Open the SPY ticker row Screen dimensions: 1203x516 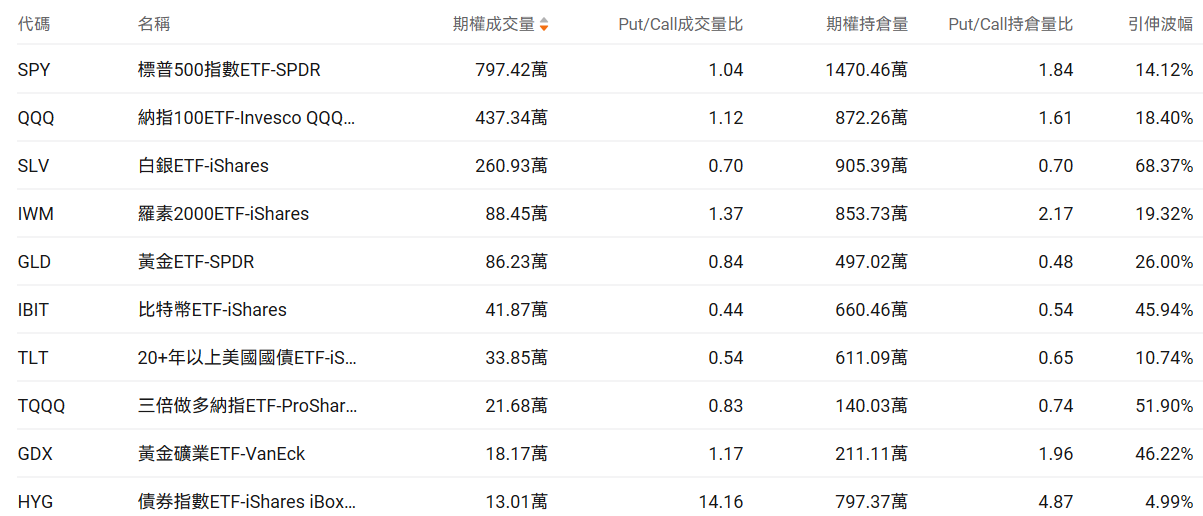pyautogui.click(x=33, y=70)
